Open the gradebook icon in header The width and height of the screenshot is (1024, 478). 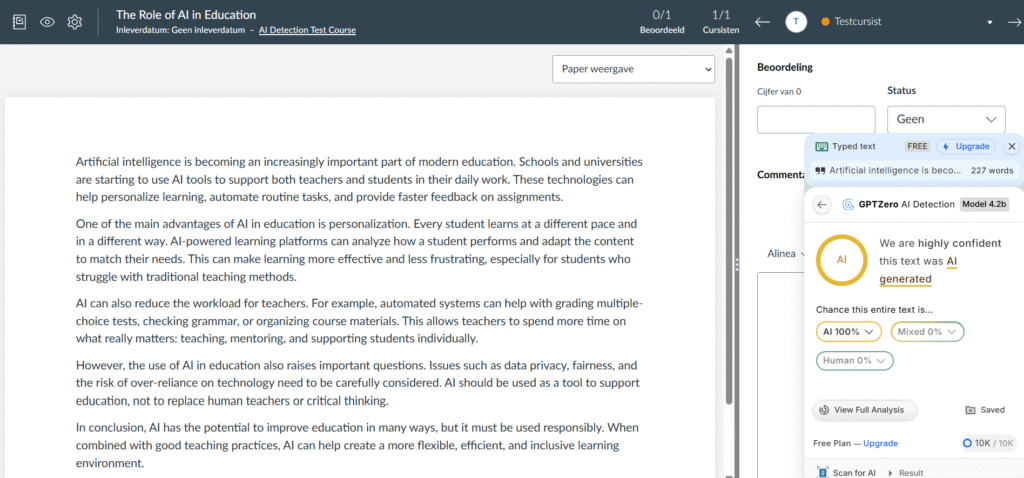click(x=20, y=22)
